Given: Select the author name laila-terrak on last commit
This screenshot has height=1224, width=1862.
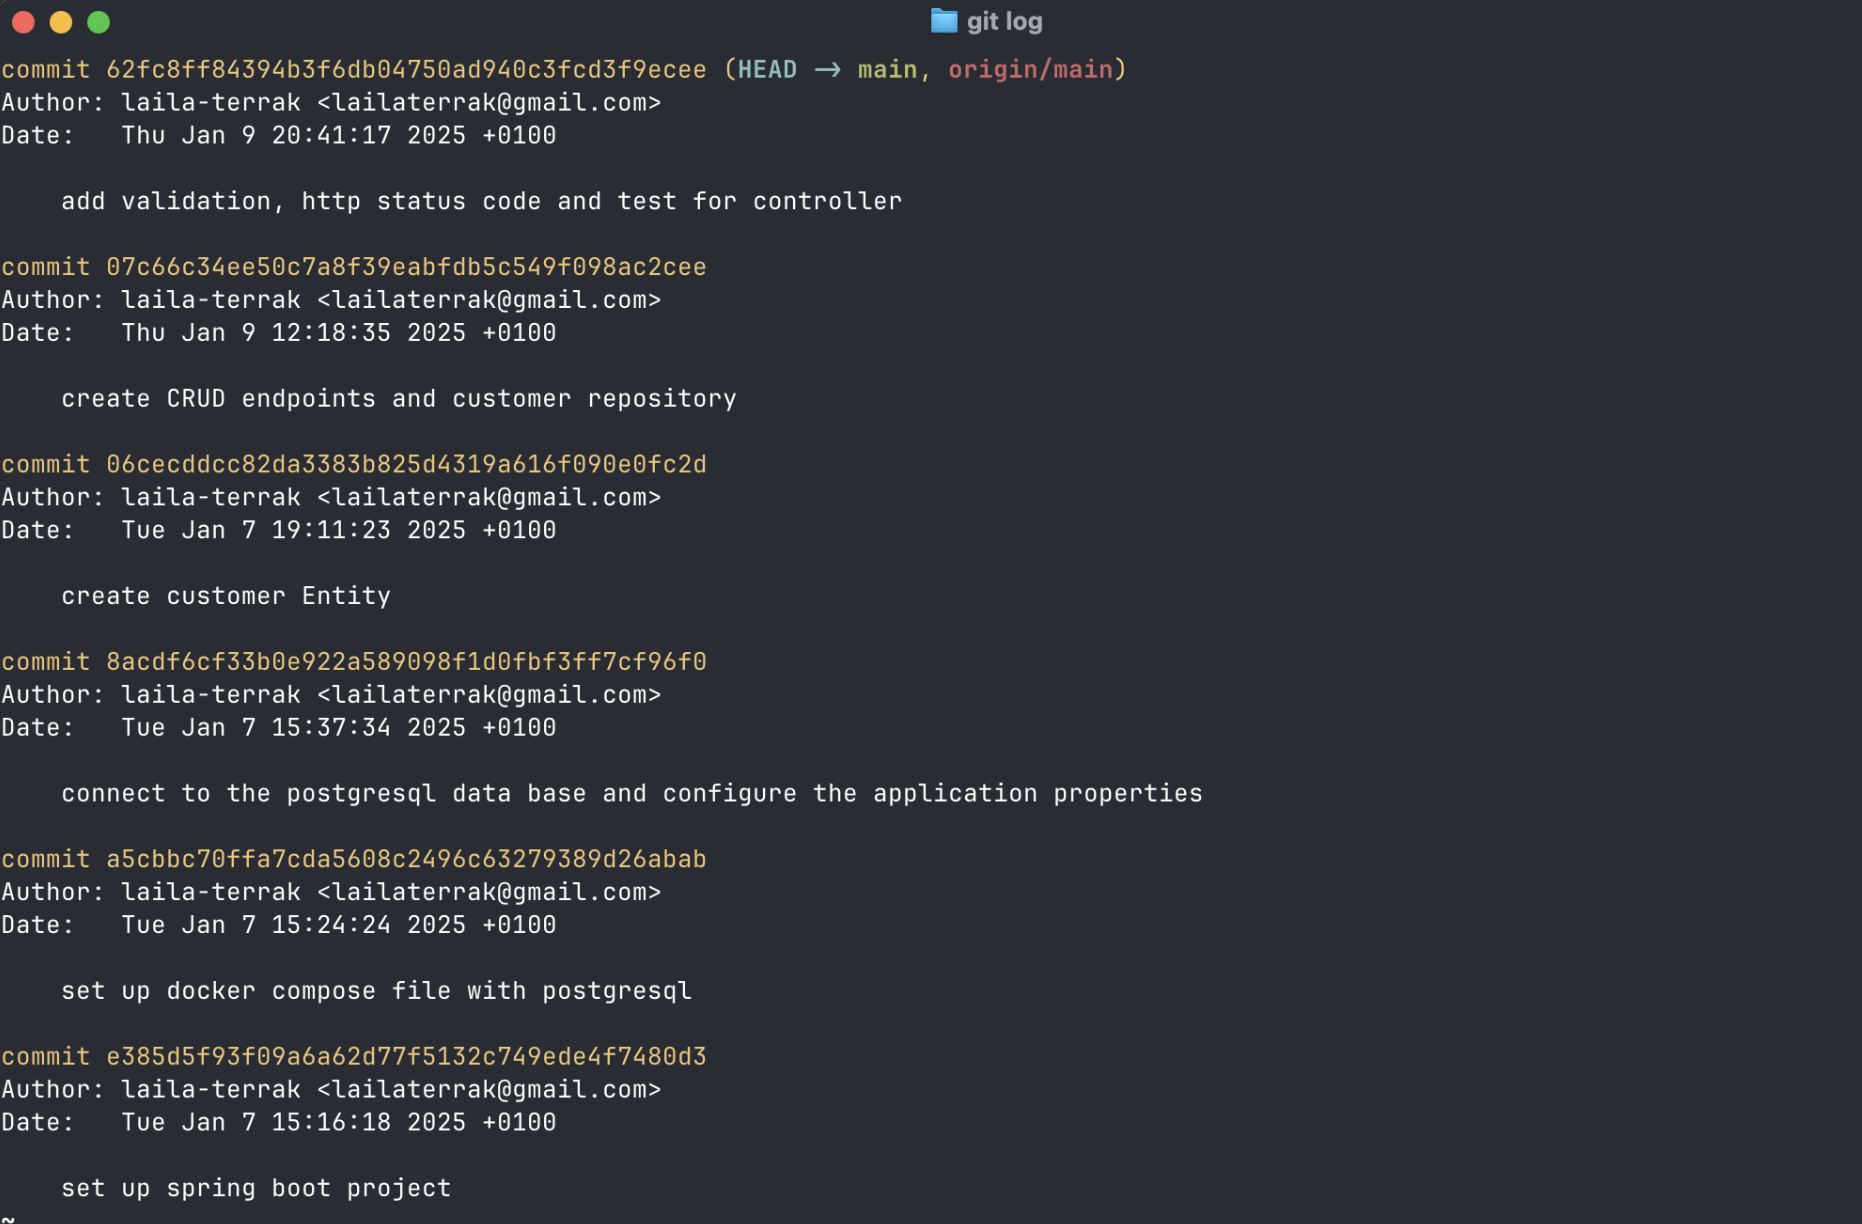Looking at the screenshot, I should [210, 1089].
